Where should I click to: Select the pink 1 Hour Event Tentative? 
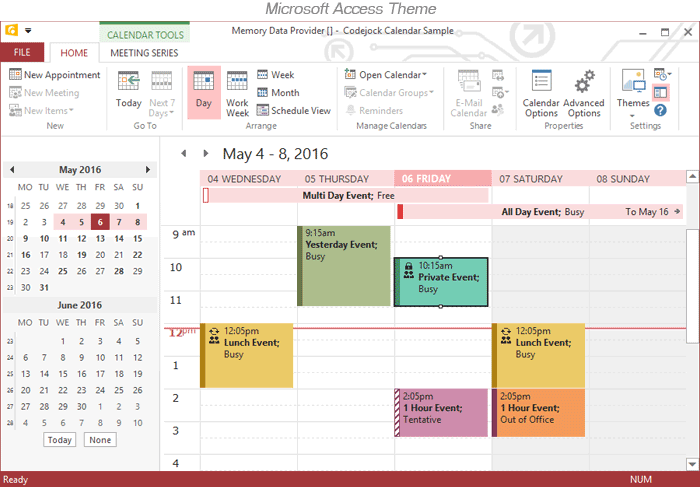(441, 412)
